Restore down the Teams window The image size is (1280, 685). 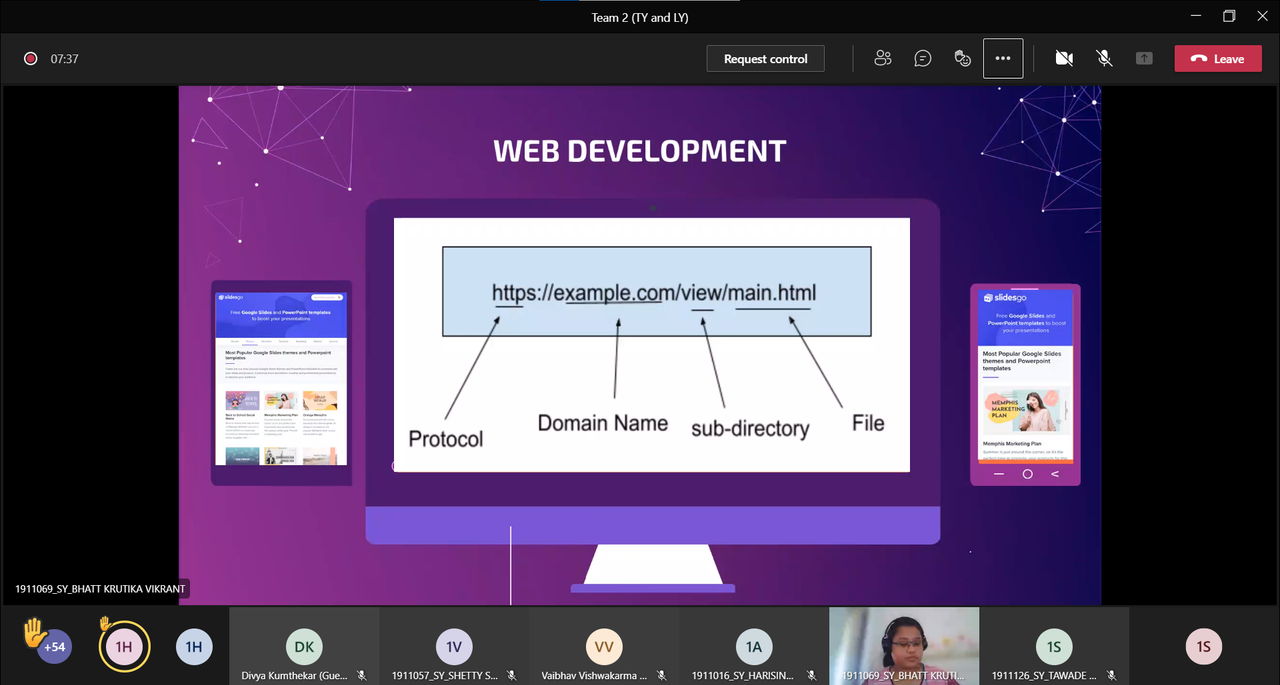pyautogui.click(x=1229, y=16)
